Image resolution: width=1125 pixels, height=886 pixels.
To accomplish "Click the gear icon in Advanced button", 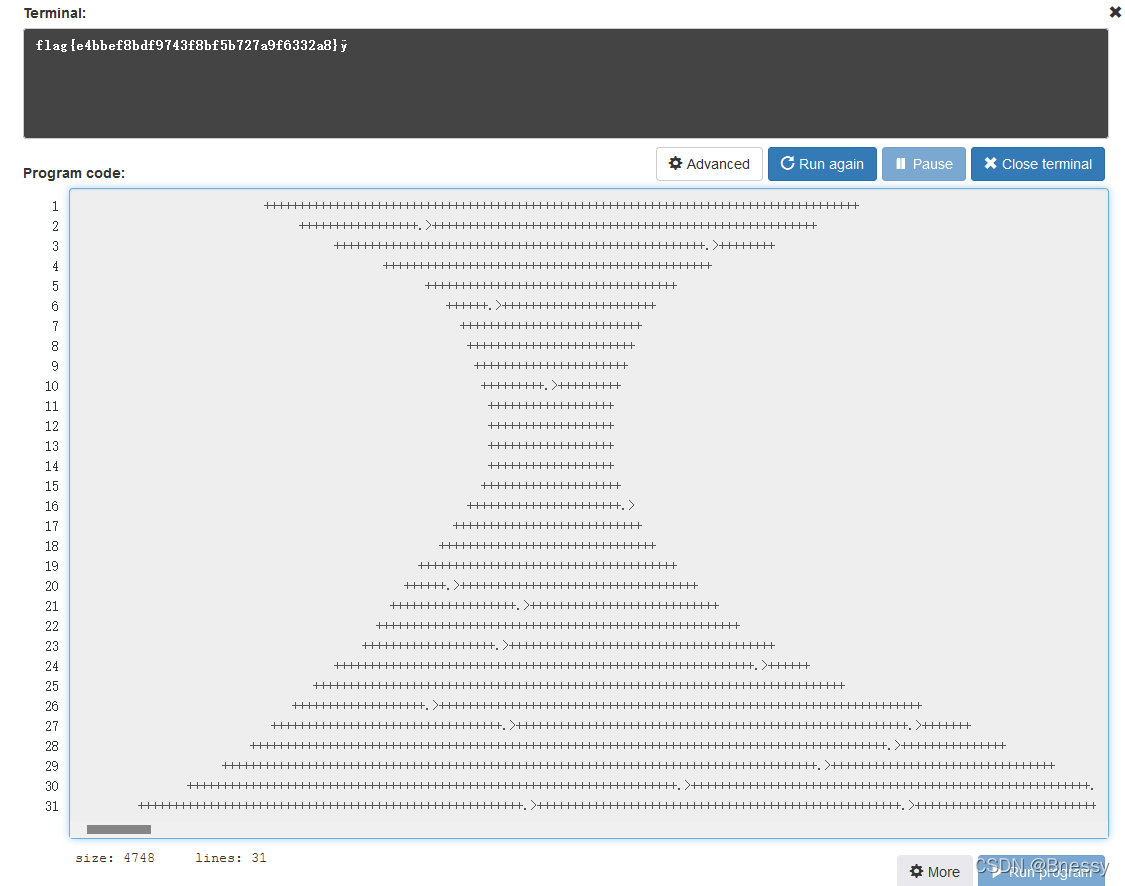I will [675, 163].
